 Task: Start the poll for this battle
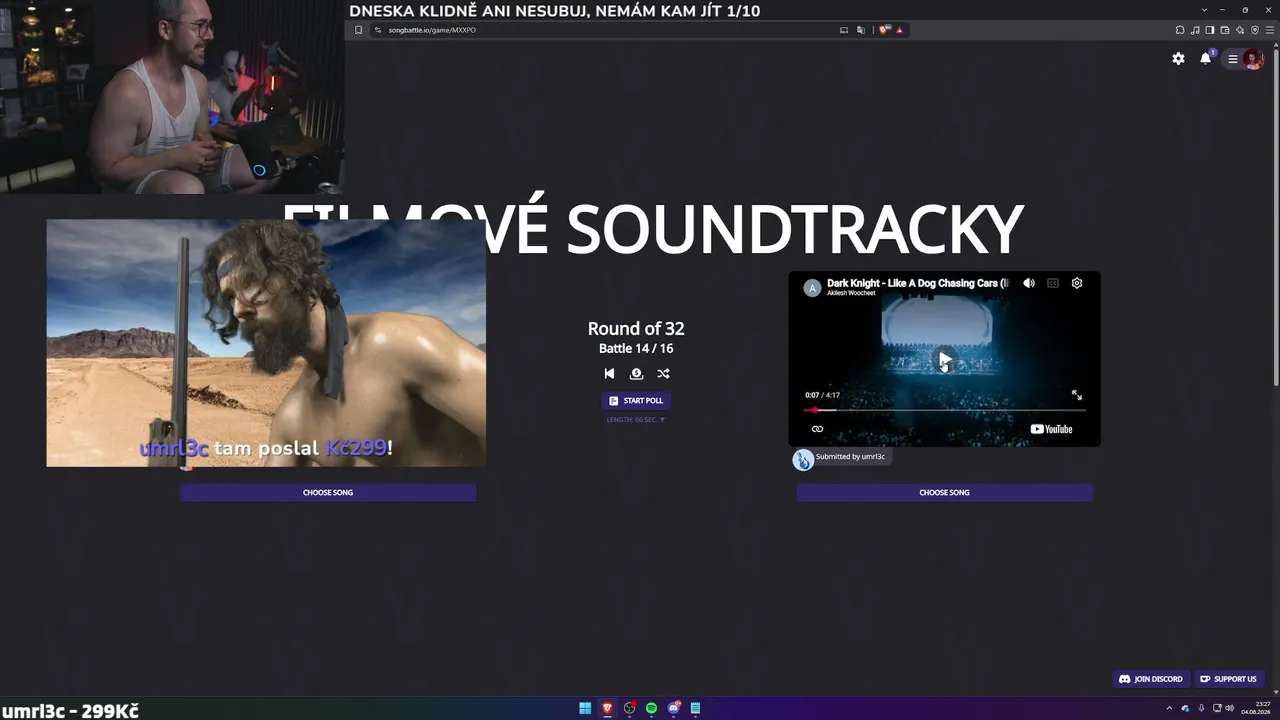pos(636,400)
